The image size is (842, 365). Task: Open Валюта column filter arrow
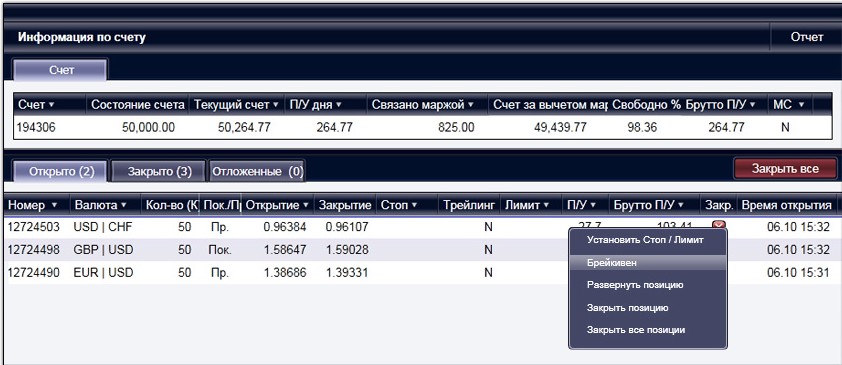click(124, 205)
